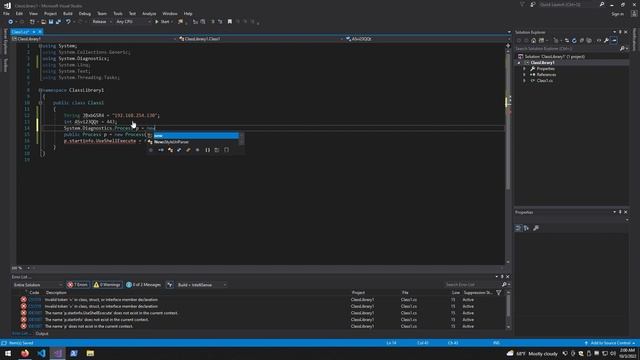
Task: Click the feedback icon in the title bar
Action: (533, 4)
